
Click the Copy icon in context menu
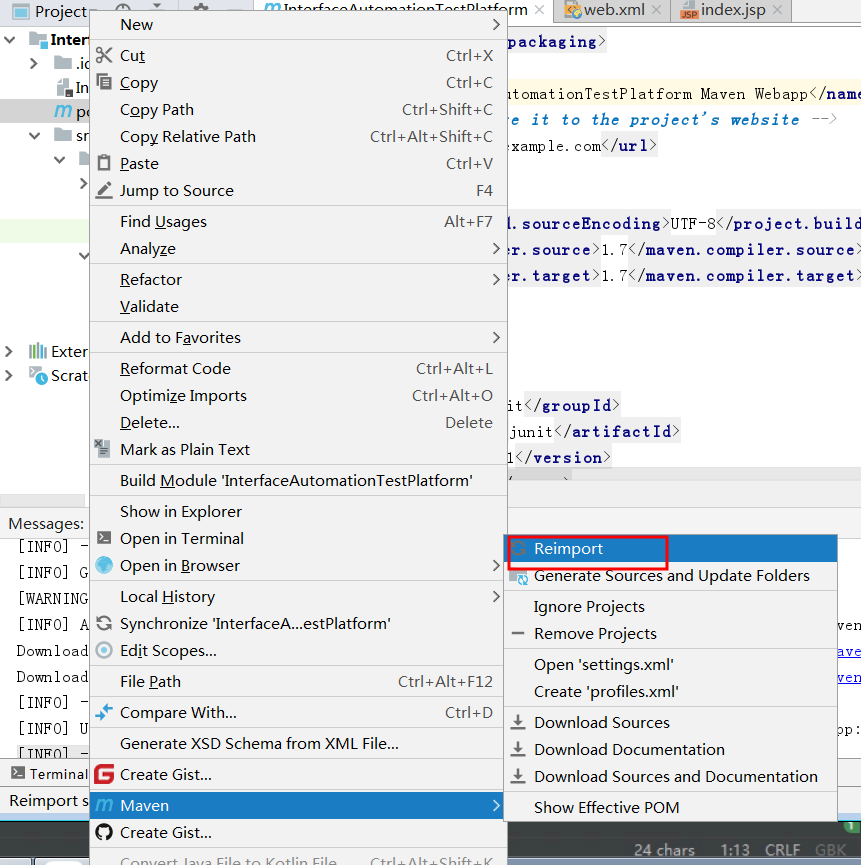[104, 82]
